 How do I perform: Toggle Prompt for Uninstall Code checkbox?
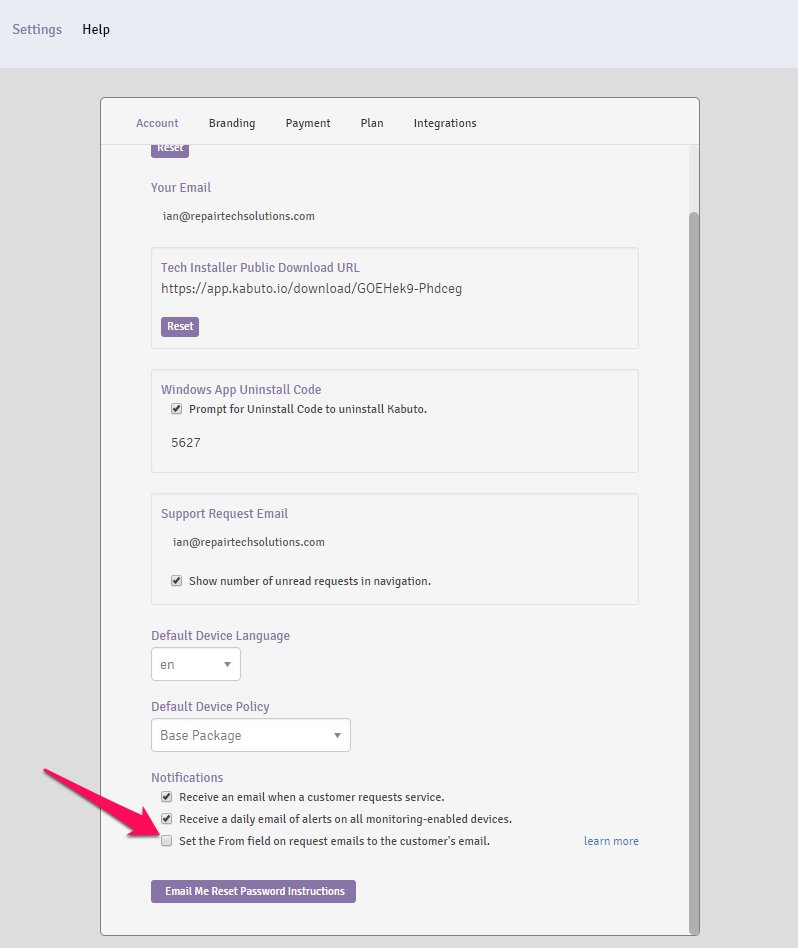[x=177, y=409]
